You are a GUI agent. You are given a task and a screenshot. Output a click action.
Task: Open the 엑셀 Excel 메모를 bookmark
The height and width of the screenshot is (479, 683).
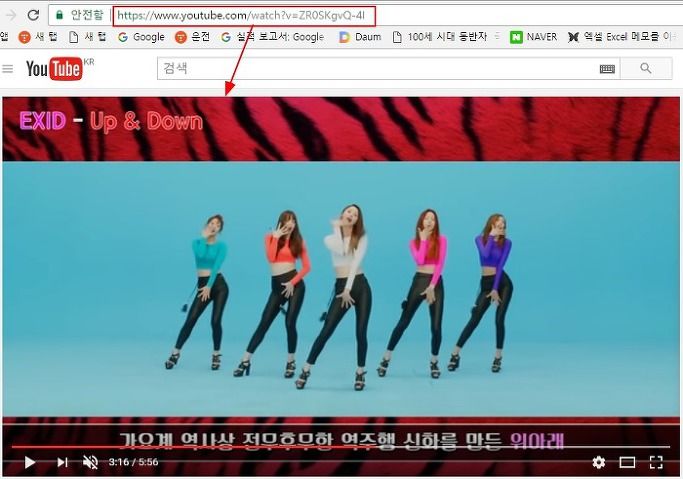pyautogui.click(x=620, y=37)
